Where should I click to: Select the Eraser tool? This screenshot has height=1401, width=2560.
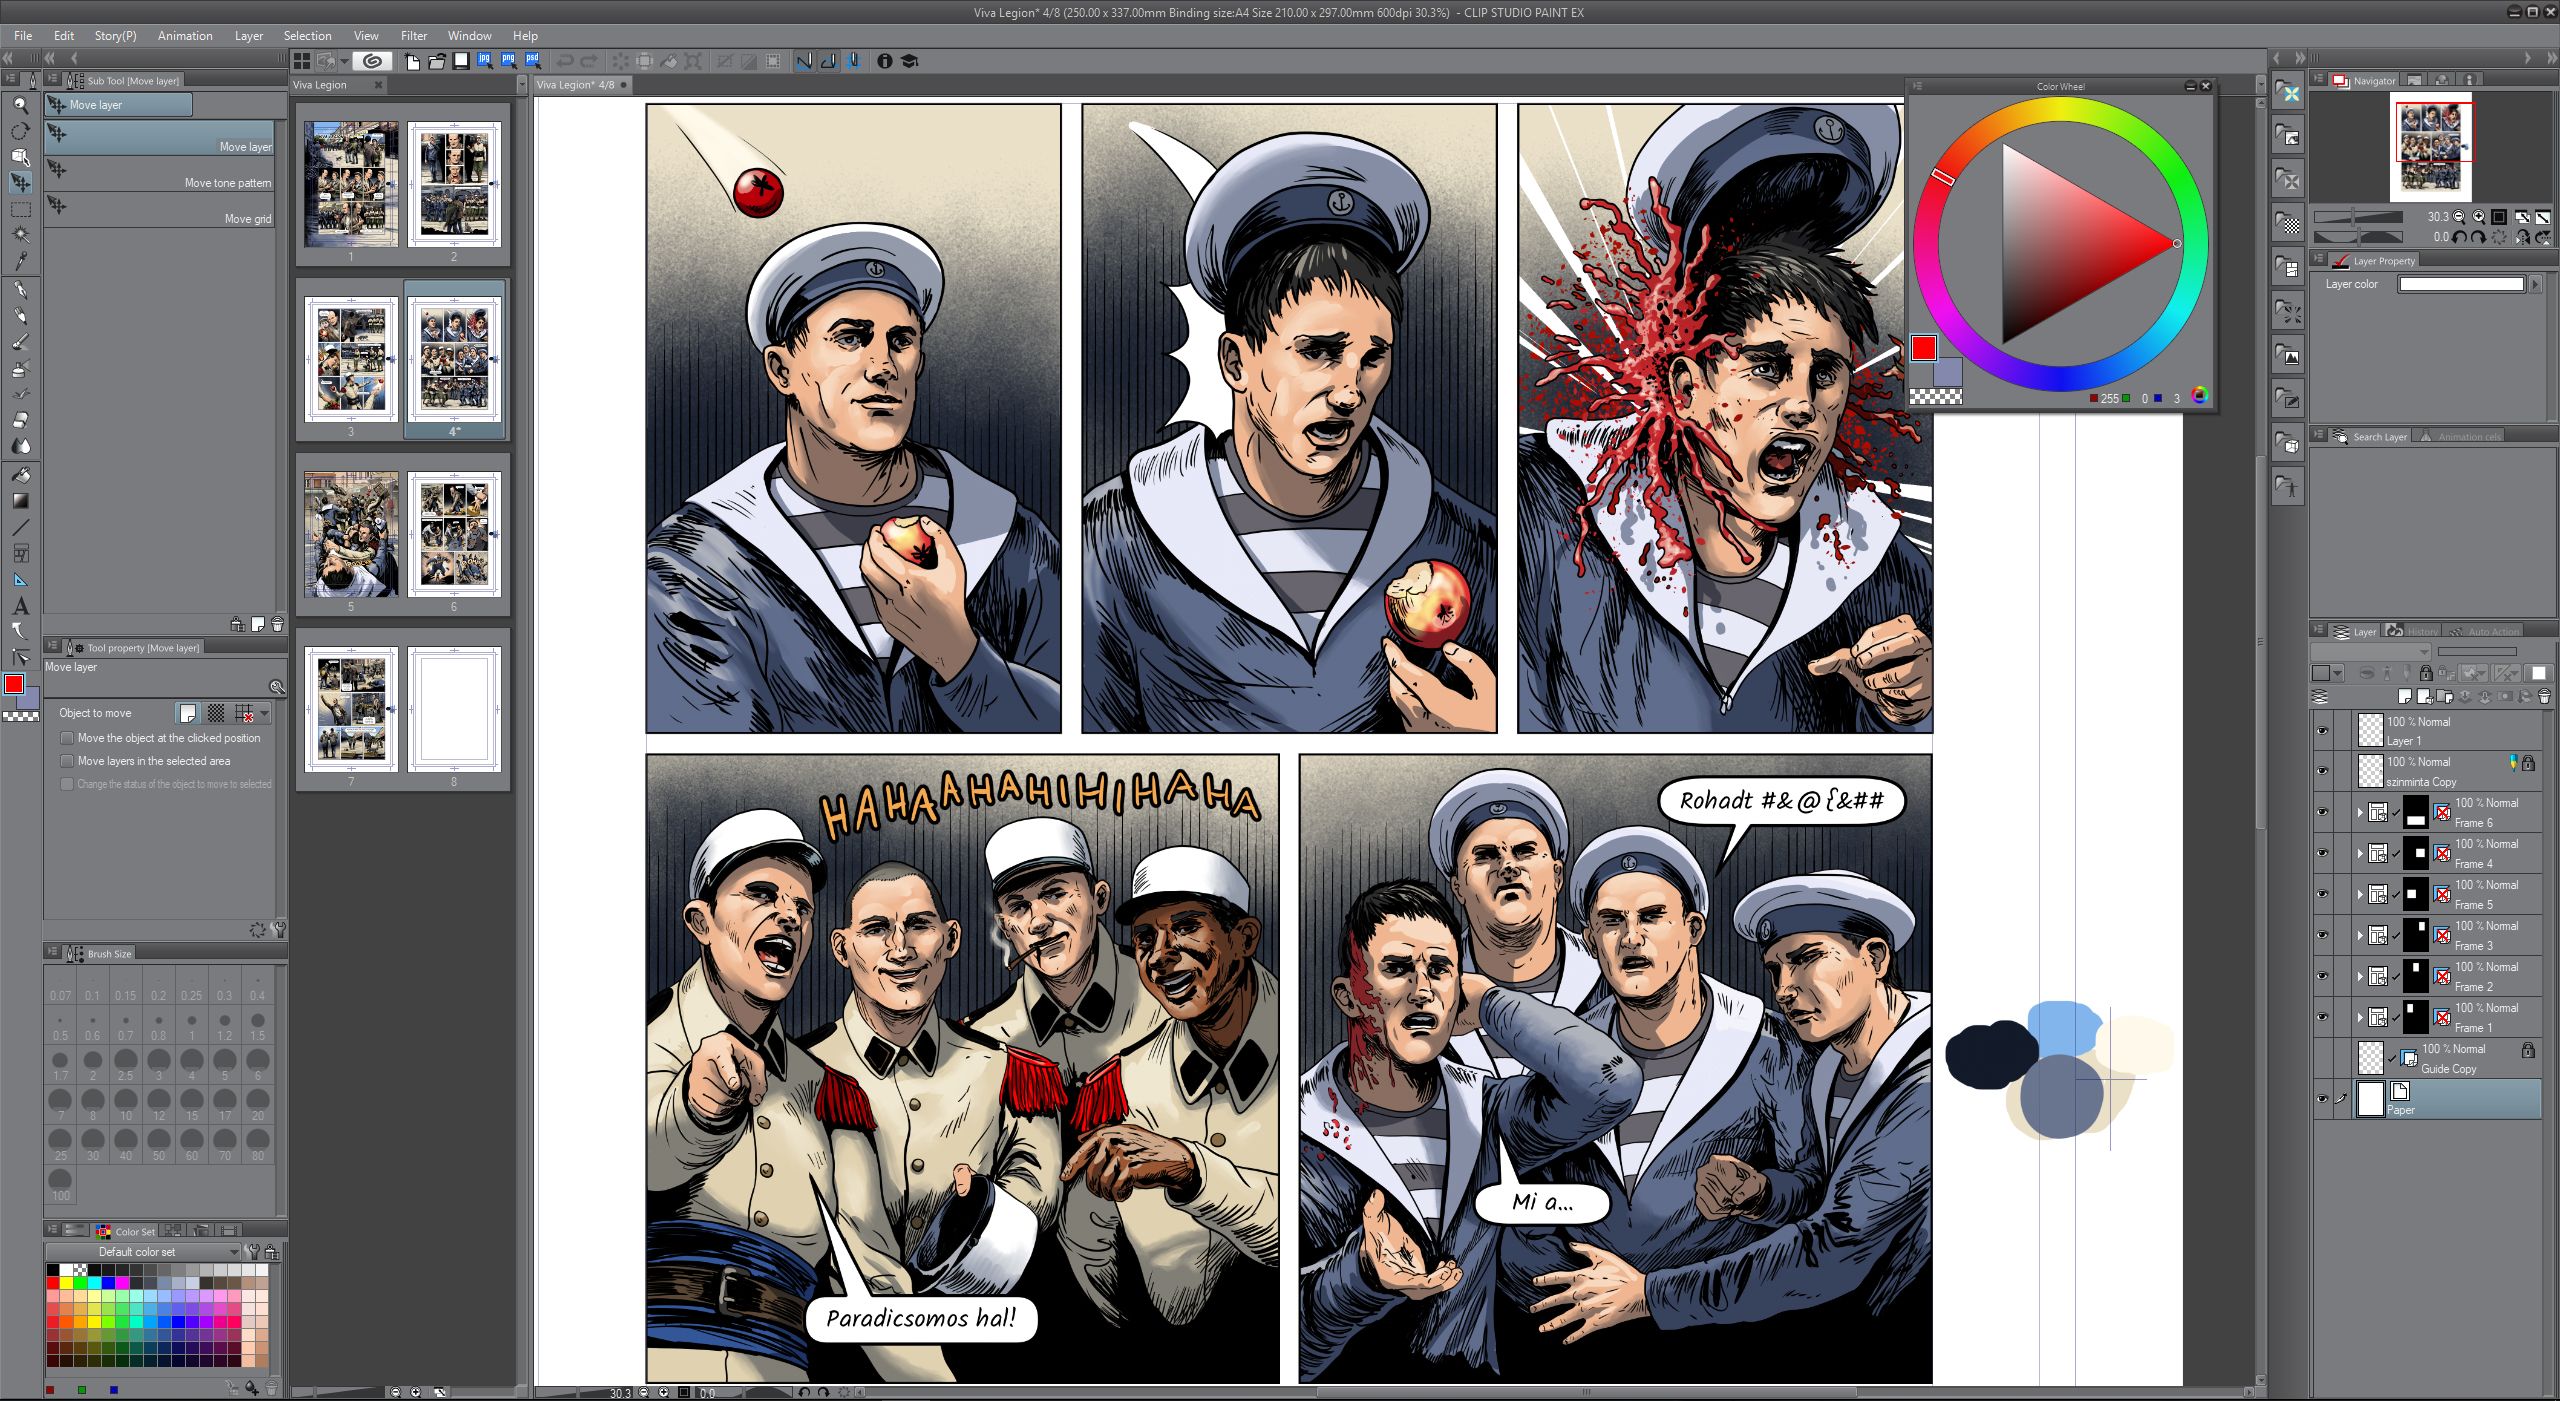pyautogui.click(x=20, y=420)
